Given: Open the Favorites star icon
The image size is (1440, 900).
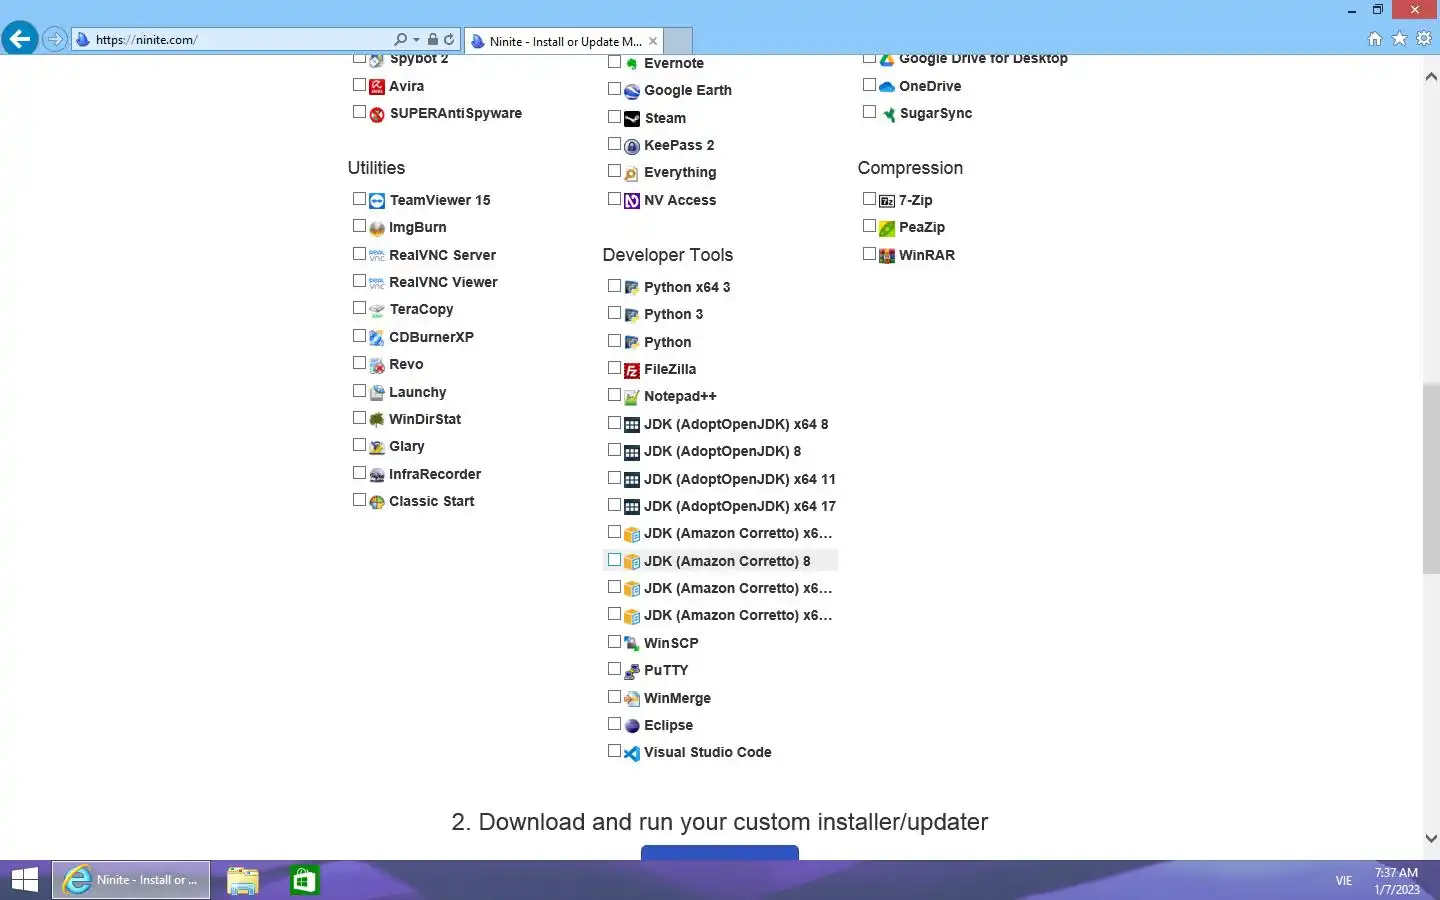Looking at the screenshot, I should pyautogui.click(x=1400, y=39).
